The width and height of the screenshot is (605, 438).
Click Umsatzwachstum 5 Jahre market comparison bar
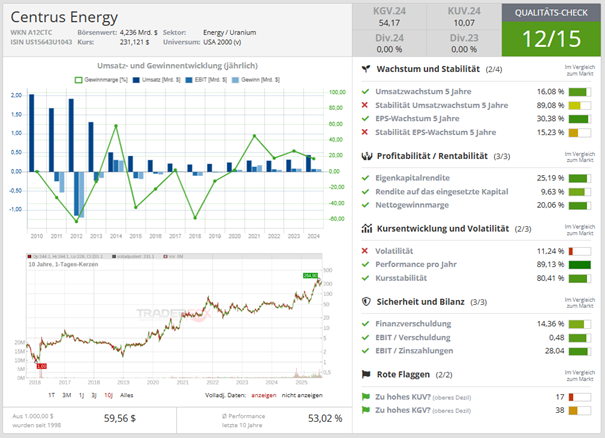(x=580, y=92)
